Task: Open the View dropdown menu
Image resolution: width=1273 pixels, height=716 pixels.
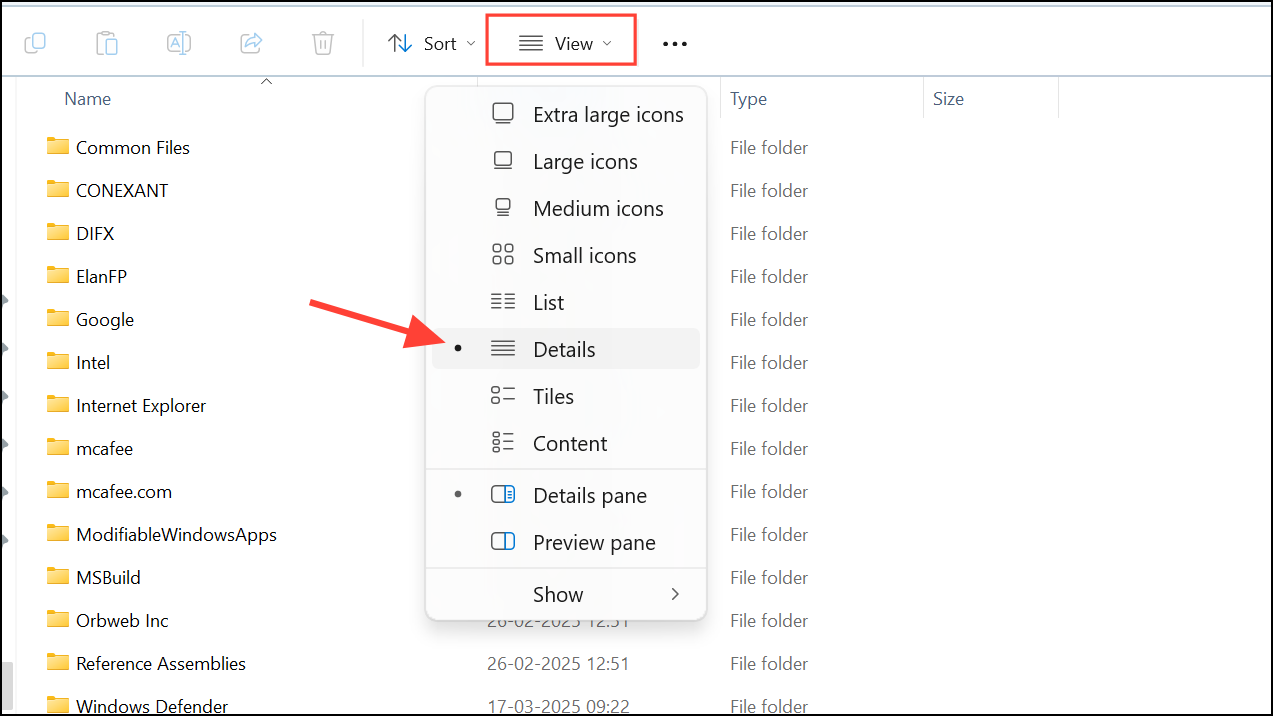Action: coord(560,40)
